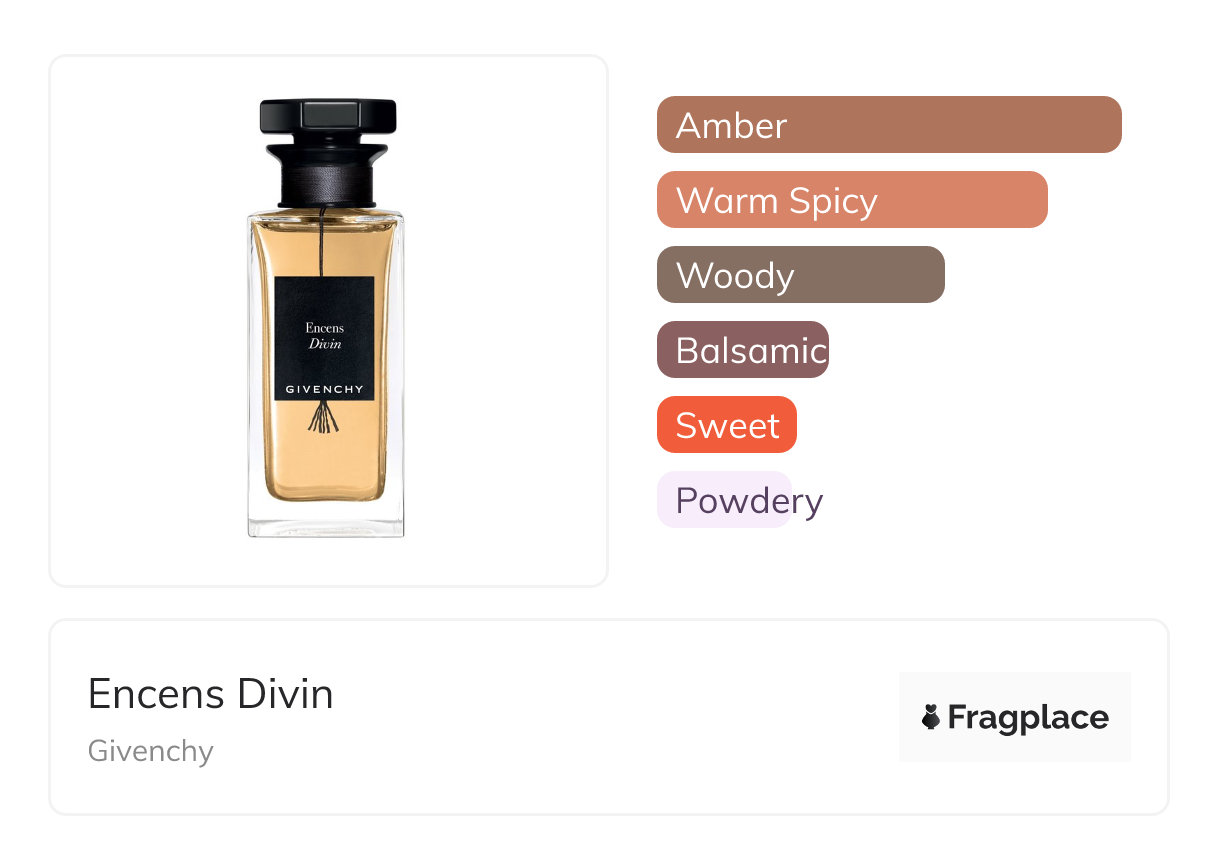
Task: Click the square top of the bottle stopper
Action: point(328,113)
